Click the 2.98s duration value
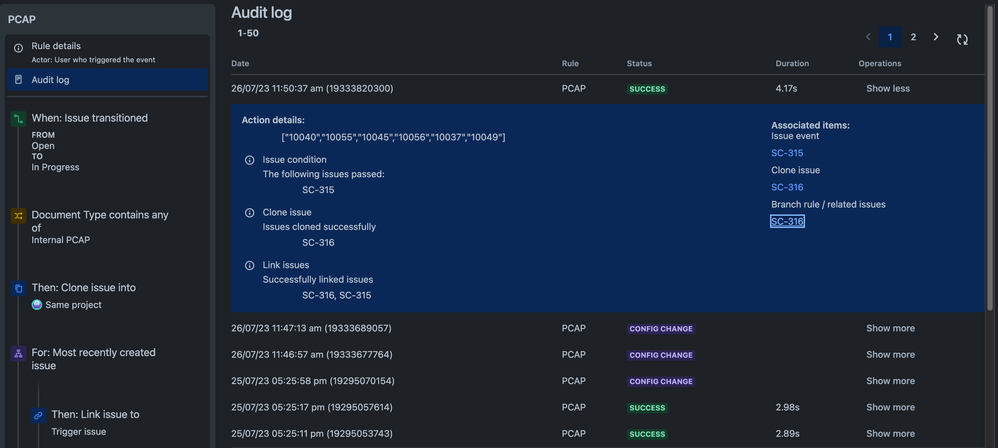 tap(787, 407)
